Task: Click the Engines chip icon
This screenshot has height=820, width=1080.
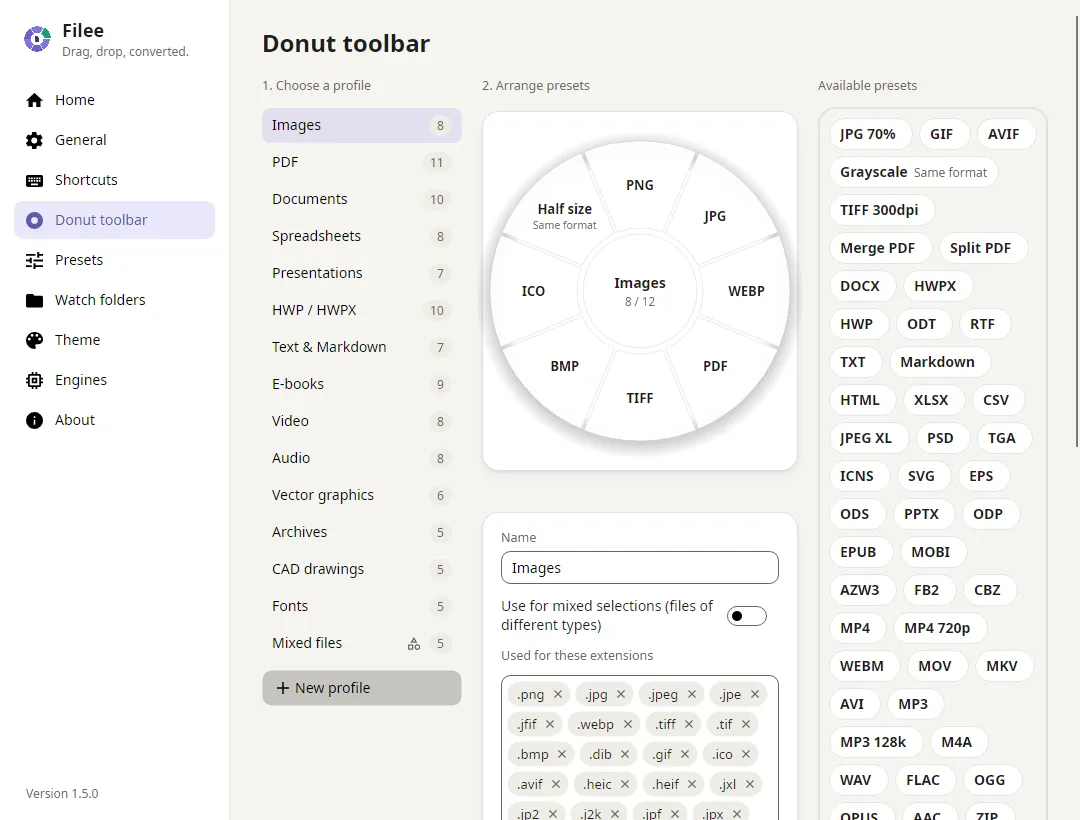Action: click(x=34, y=380)
